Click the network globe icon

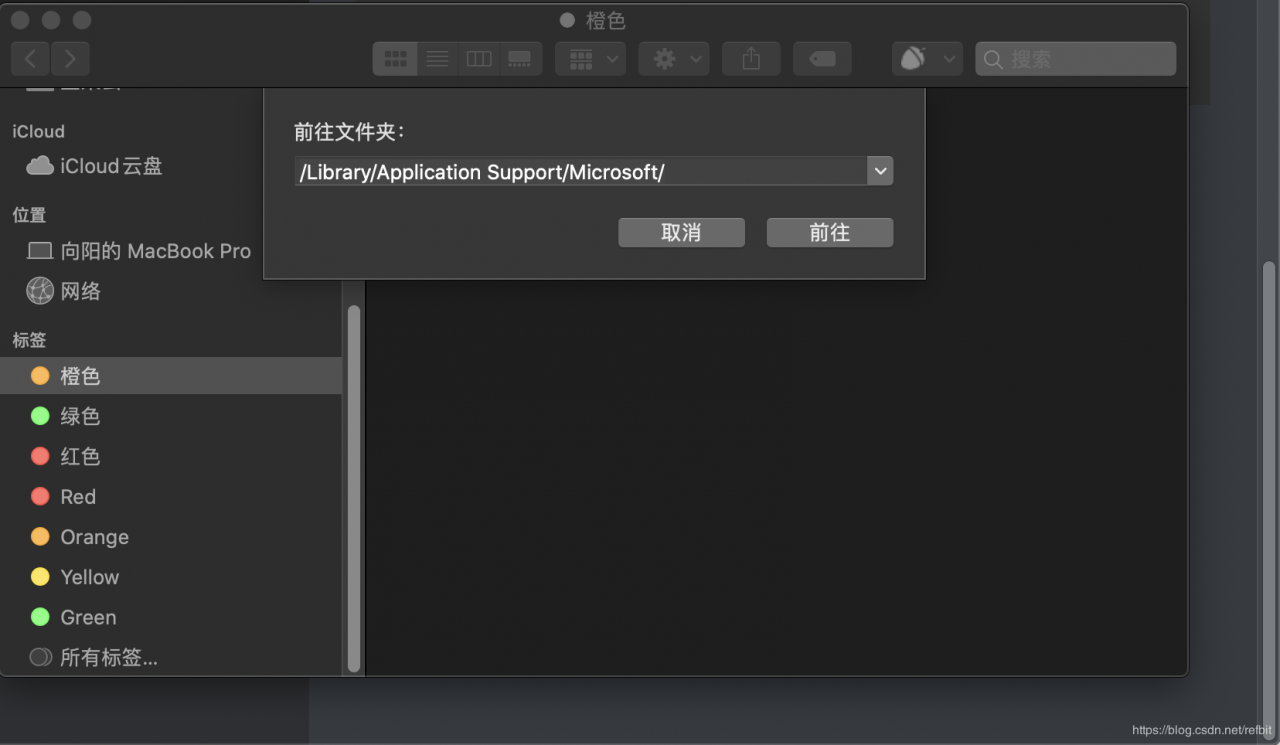click(40, 291)
